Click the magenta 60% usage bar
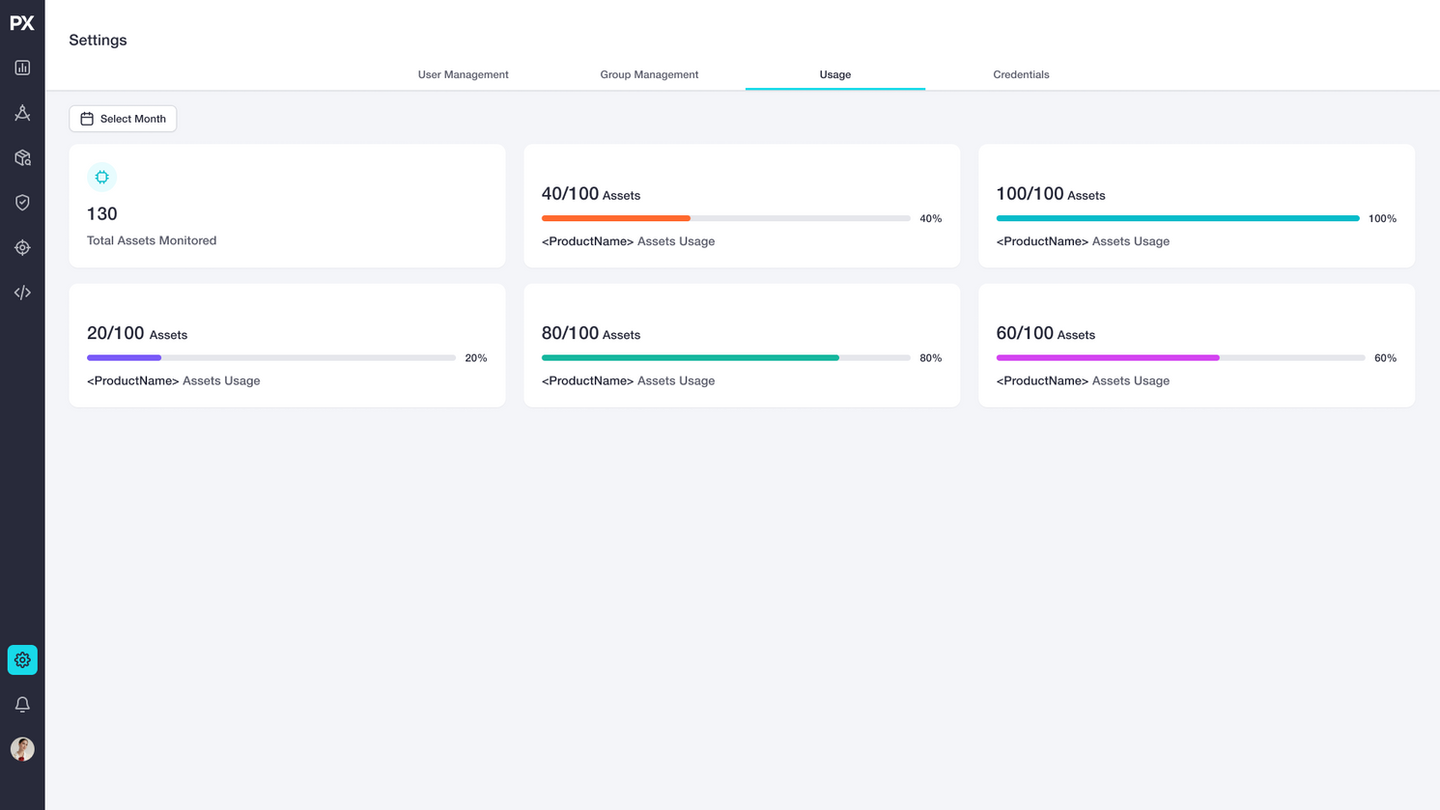The height and width of the screenshot is (810, 1440). 1181,357
